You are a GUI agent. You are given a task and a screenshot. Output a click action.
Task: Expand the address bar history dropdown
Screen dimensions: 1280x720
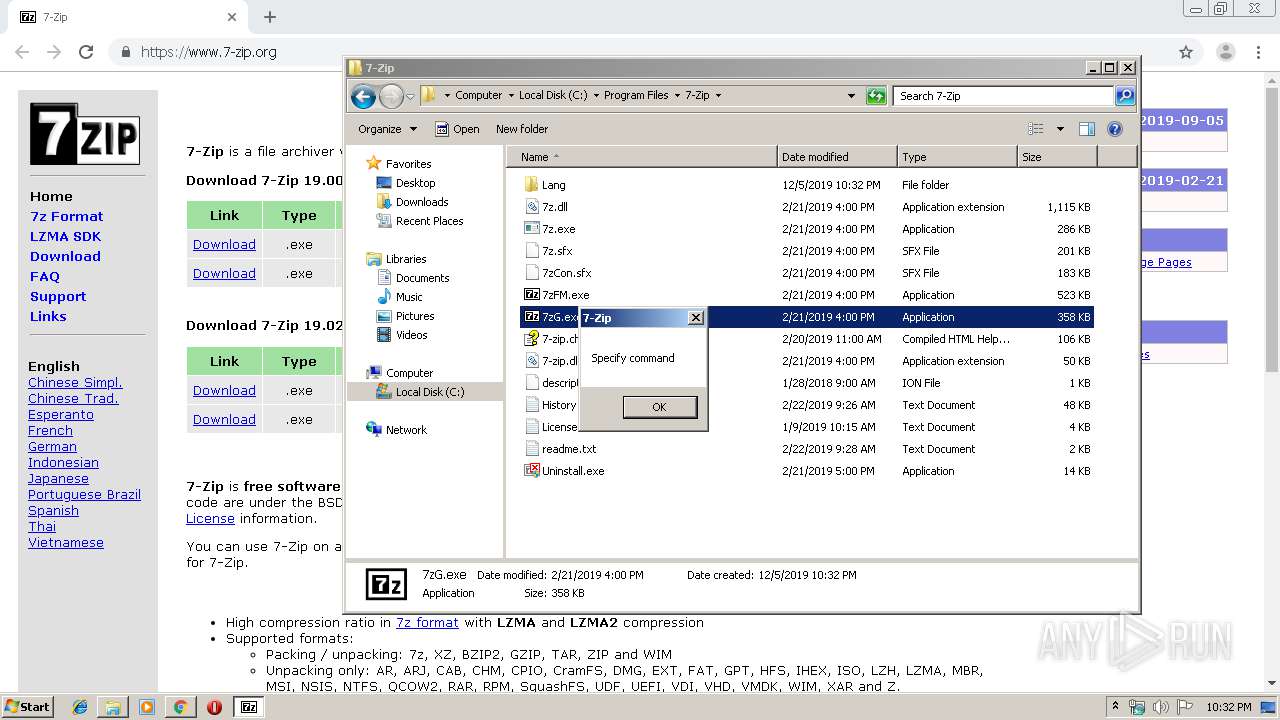click(x=851, y=96)
